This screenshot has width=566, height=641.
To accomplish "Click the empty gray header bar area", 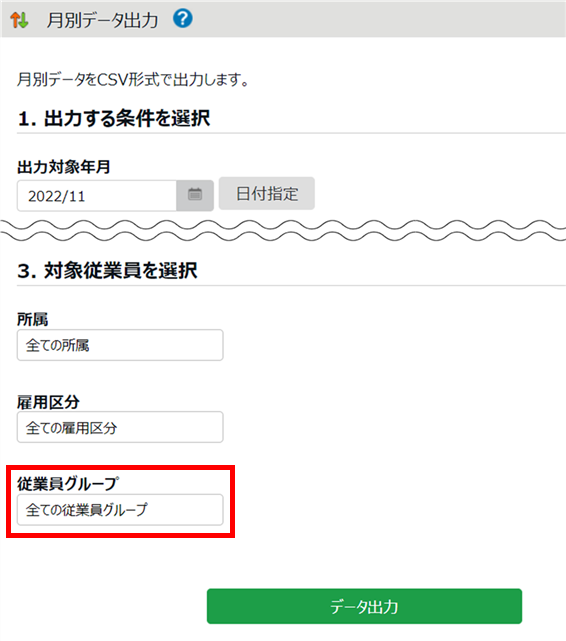I will point(378,19).
